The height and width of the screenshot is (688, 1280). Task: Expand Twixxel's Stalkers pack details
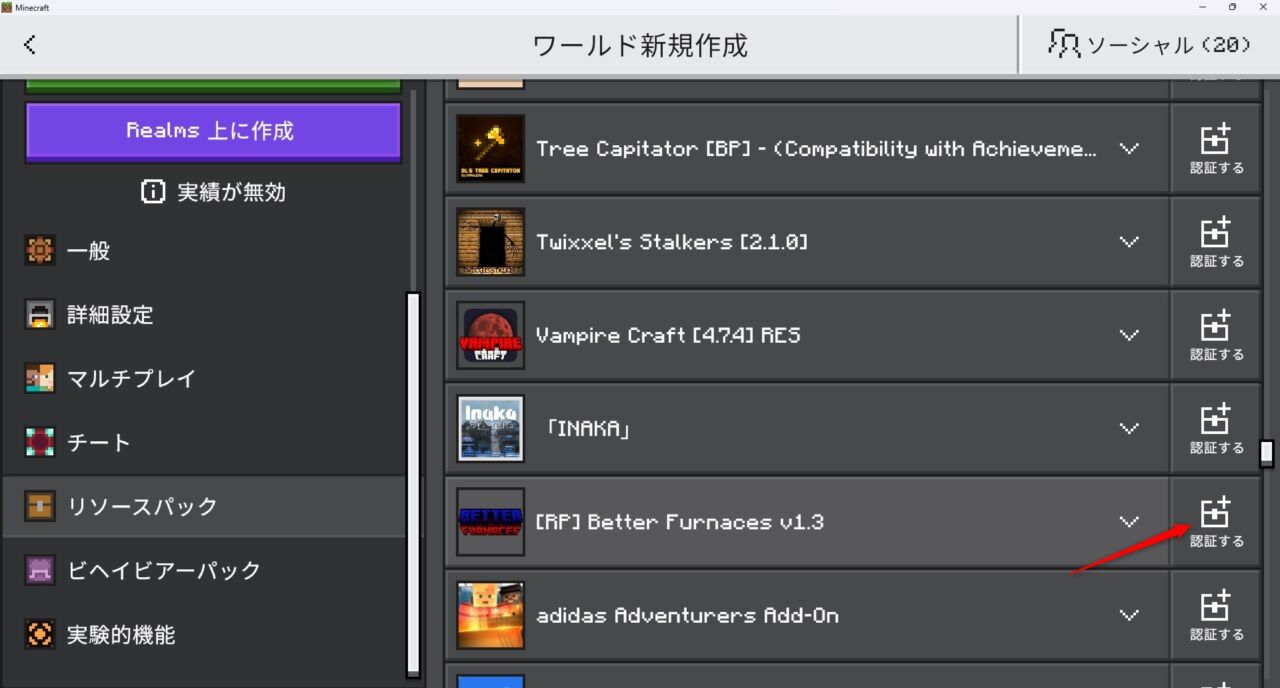pyautogui.click(x=1129, y=242)
